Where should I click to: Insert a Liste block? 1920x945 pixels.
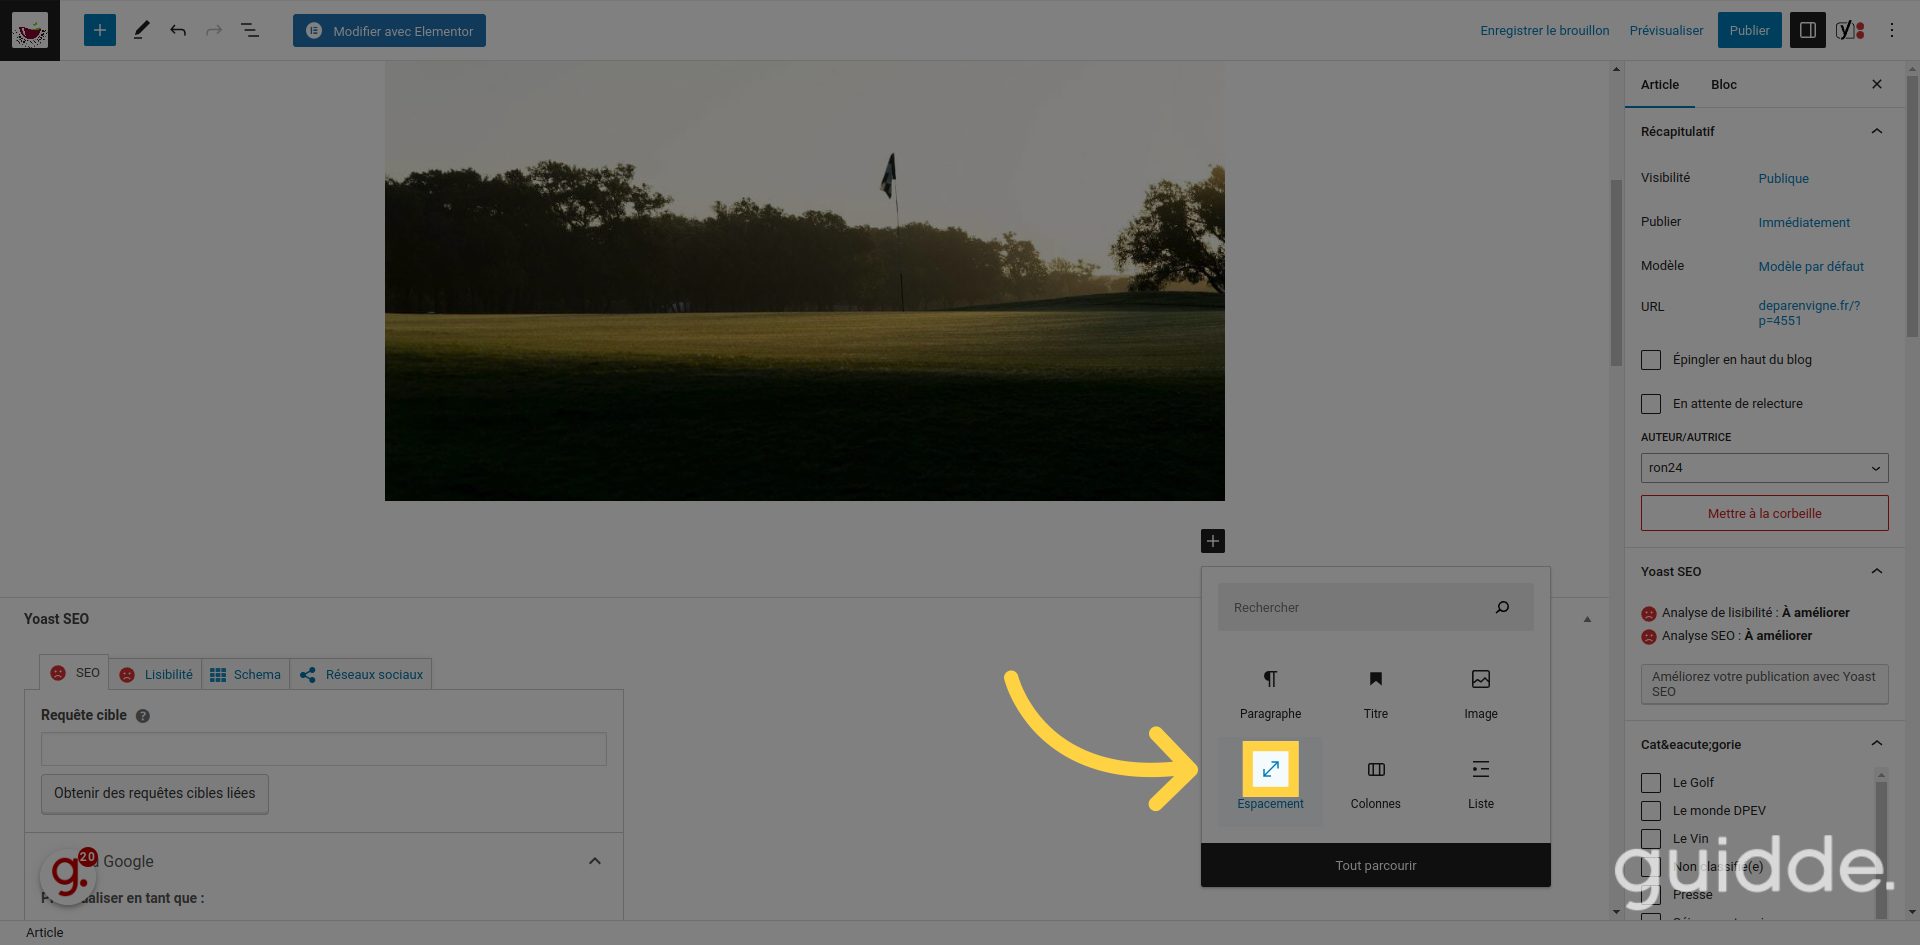tap(1481, 781)
